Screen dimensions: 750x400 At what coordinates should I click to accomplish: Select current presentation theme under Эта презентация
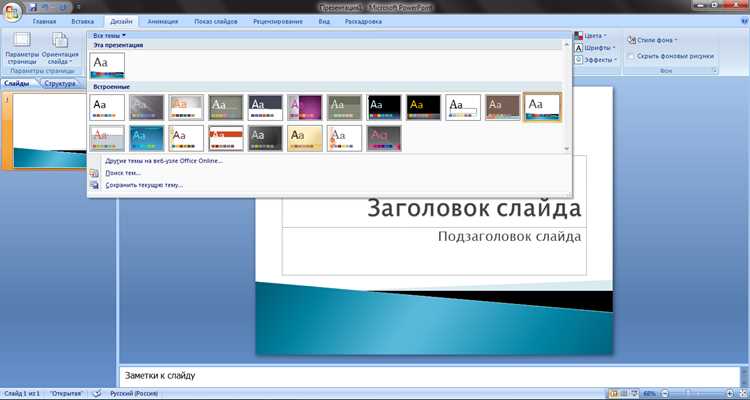tap(107, 66)
